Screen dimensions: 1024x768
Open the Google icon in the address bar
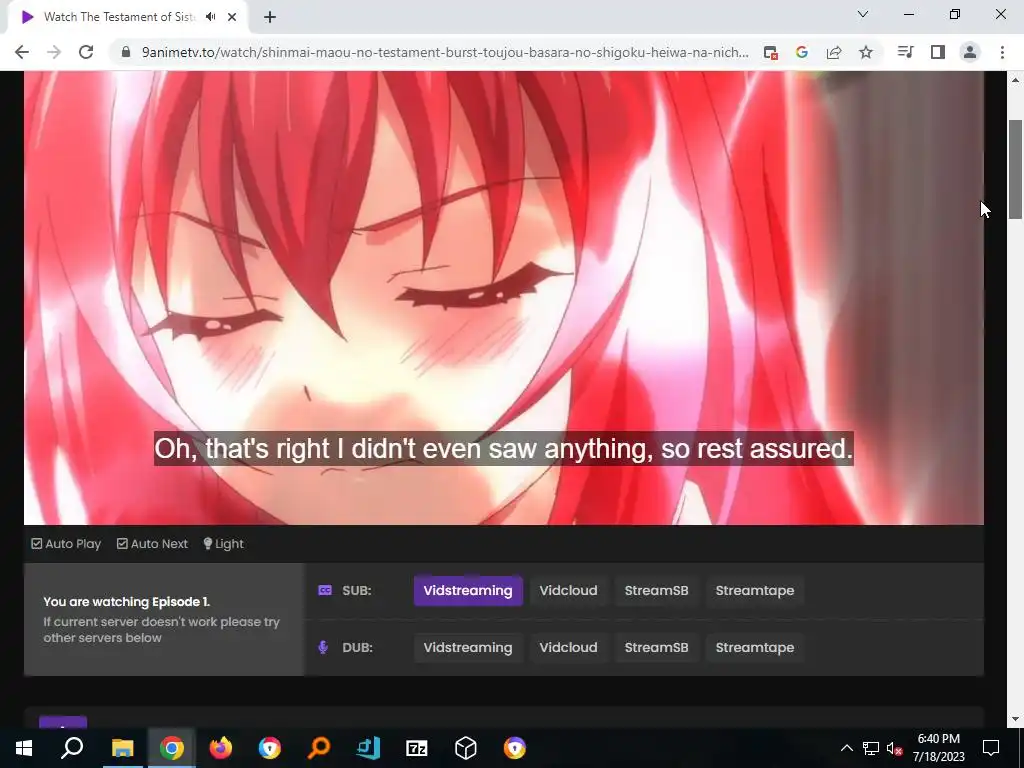click(802, 52)
